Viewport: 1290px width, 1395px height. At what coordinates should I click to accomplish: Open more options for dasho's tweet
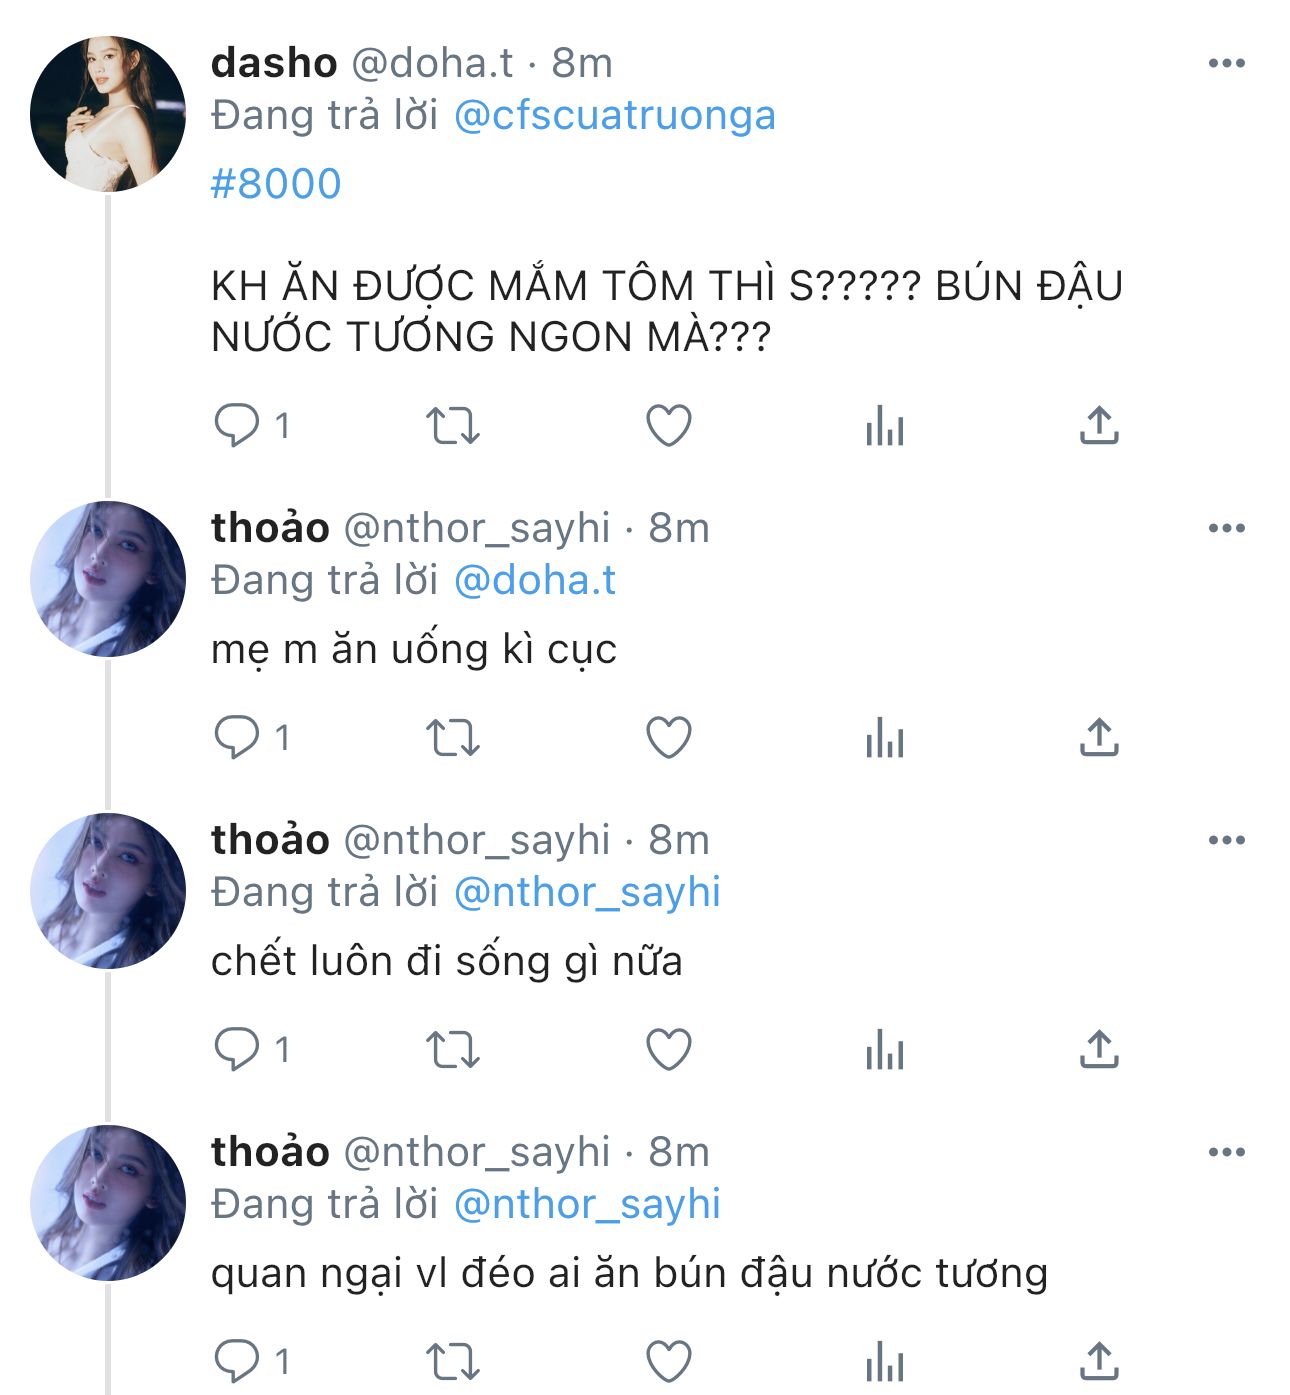1226,63
